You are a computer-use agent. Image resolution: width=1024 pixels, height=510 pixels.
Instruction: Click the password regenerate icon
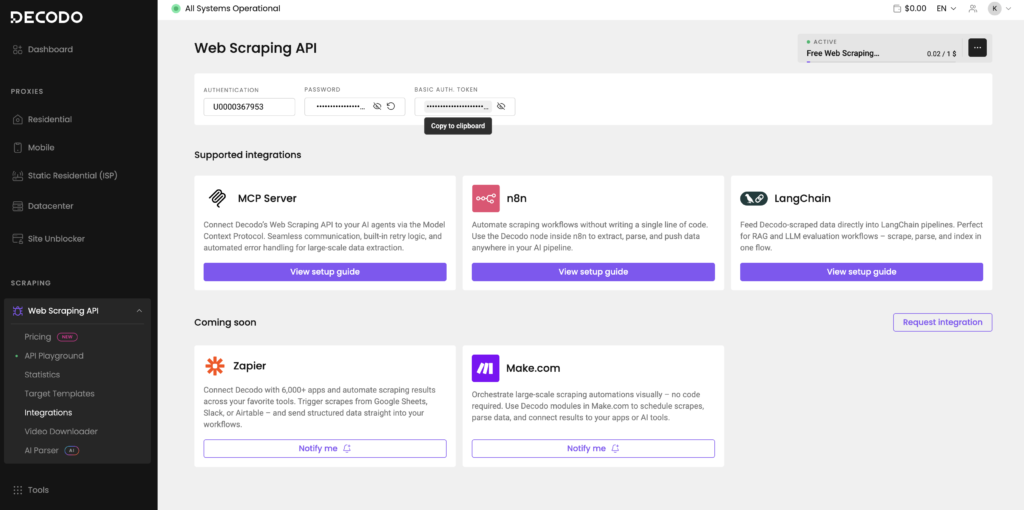[x=391, y=106]
